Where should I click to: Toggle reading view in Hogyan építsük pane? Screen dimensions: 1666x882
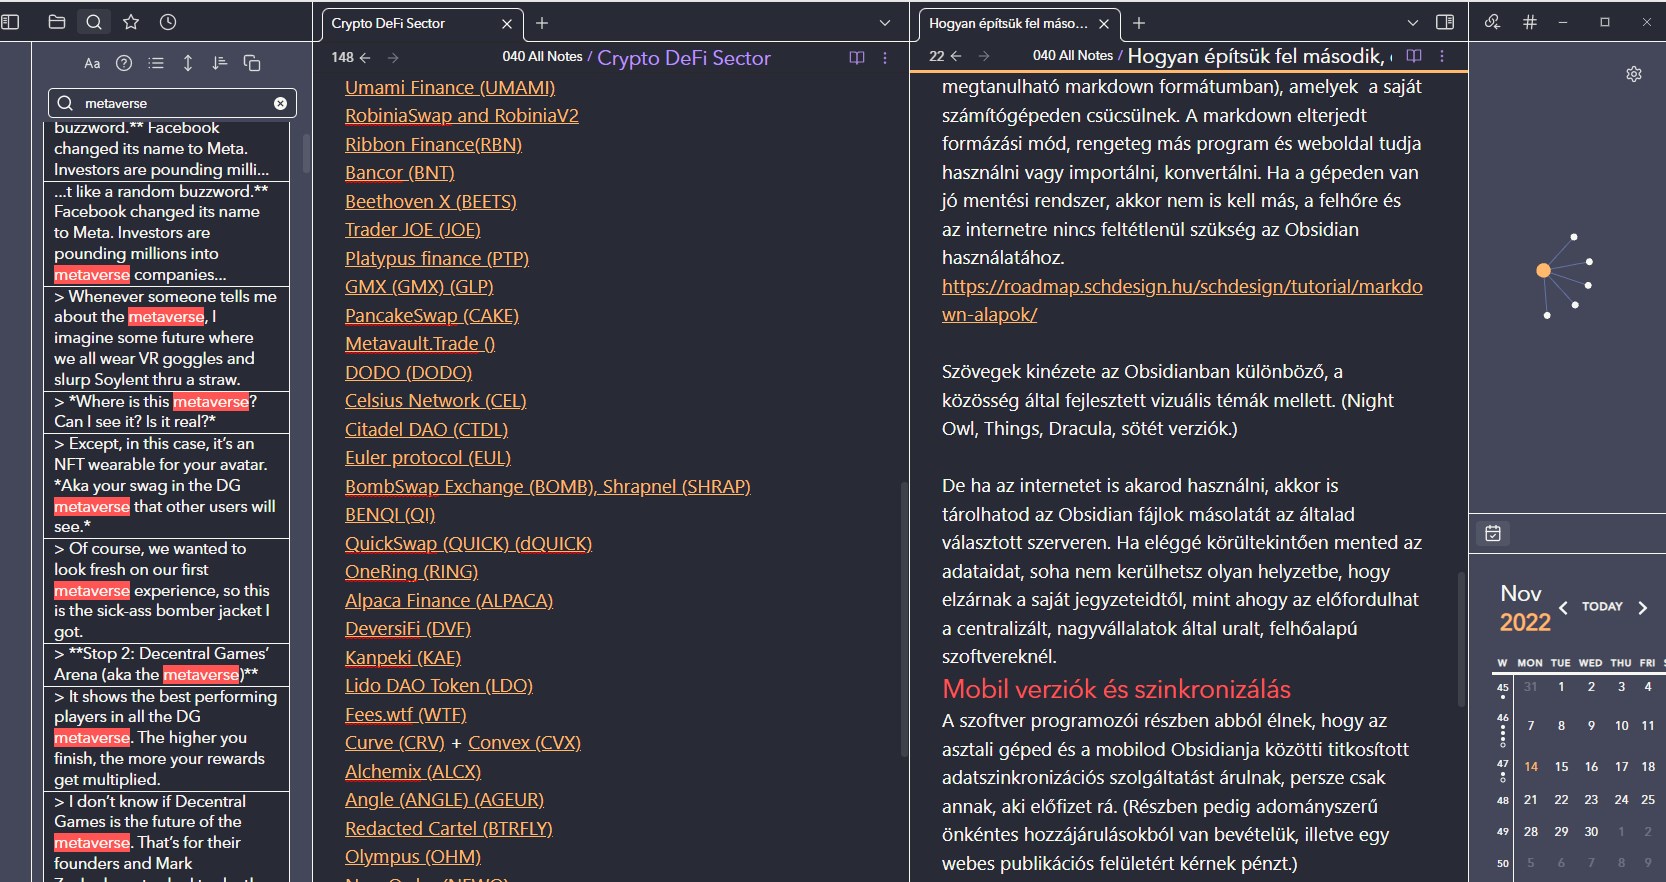[x=1414, y=56]
